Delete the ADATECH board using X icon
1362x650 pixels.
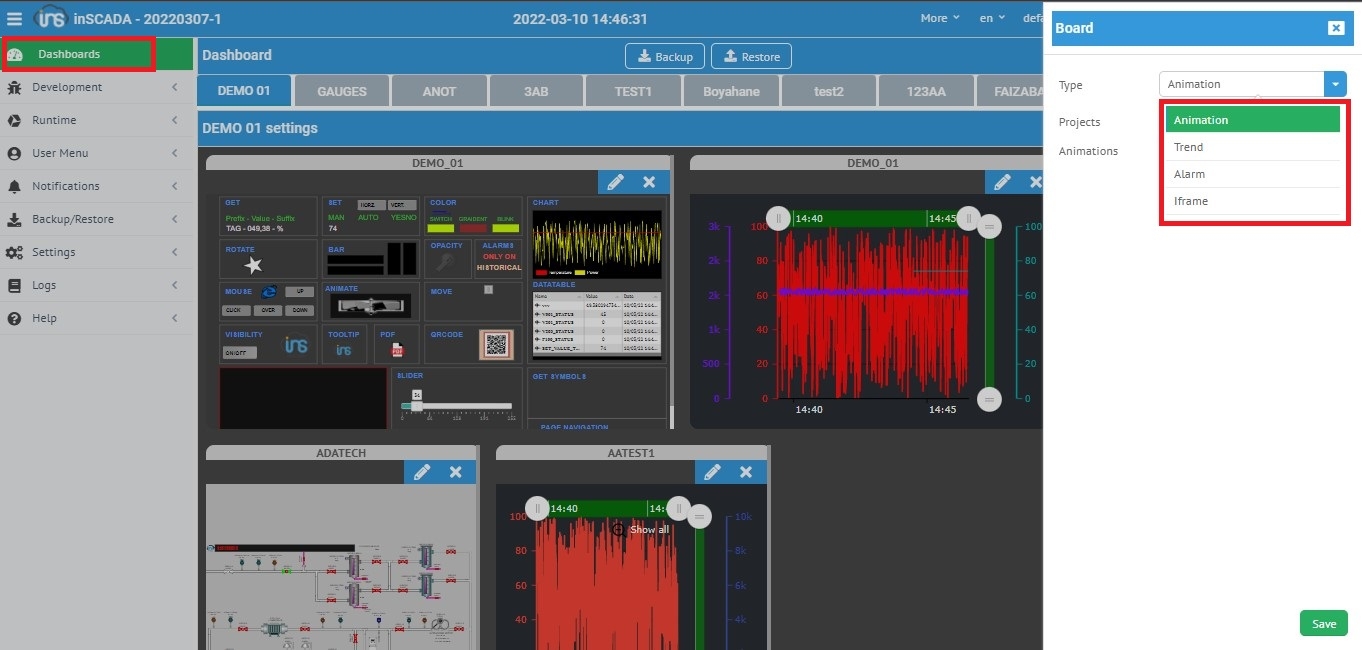tap(455, 472)
